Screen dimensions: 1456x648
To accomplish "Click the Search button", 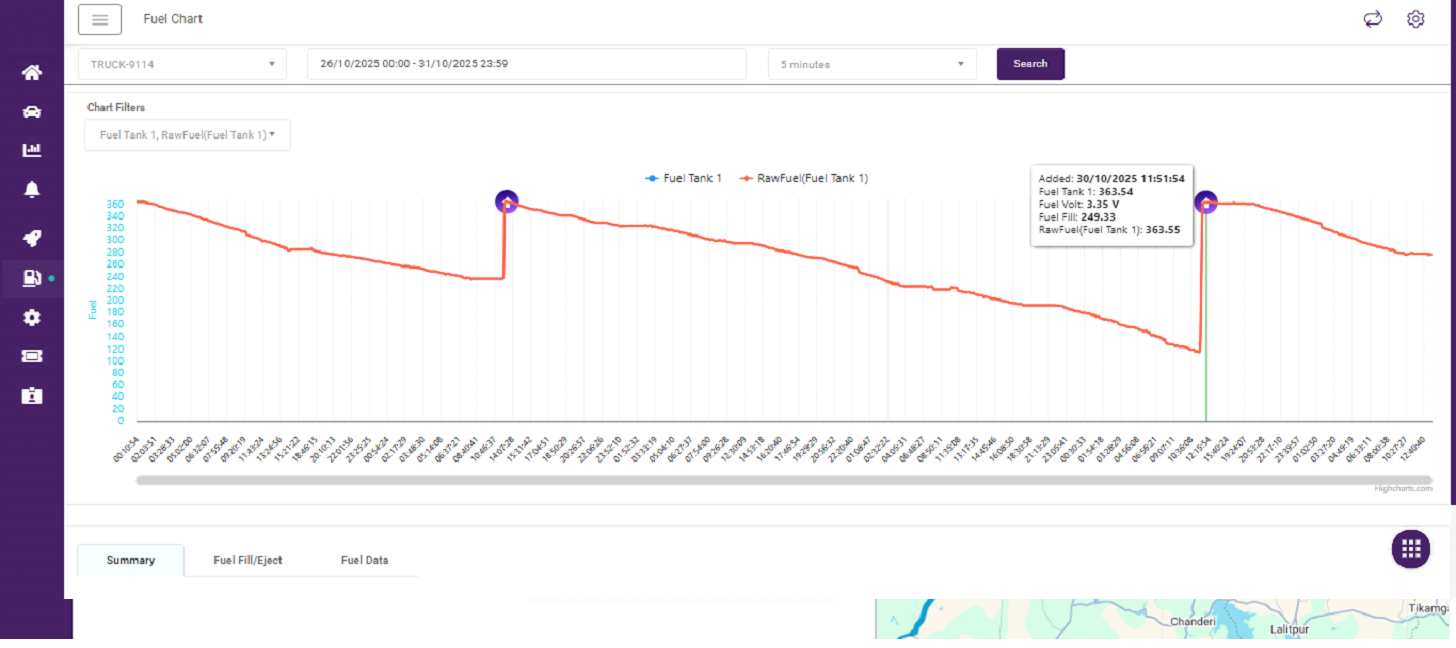I will [1030, 64].
